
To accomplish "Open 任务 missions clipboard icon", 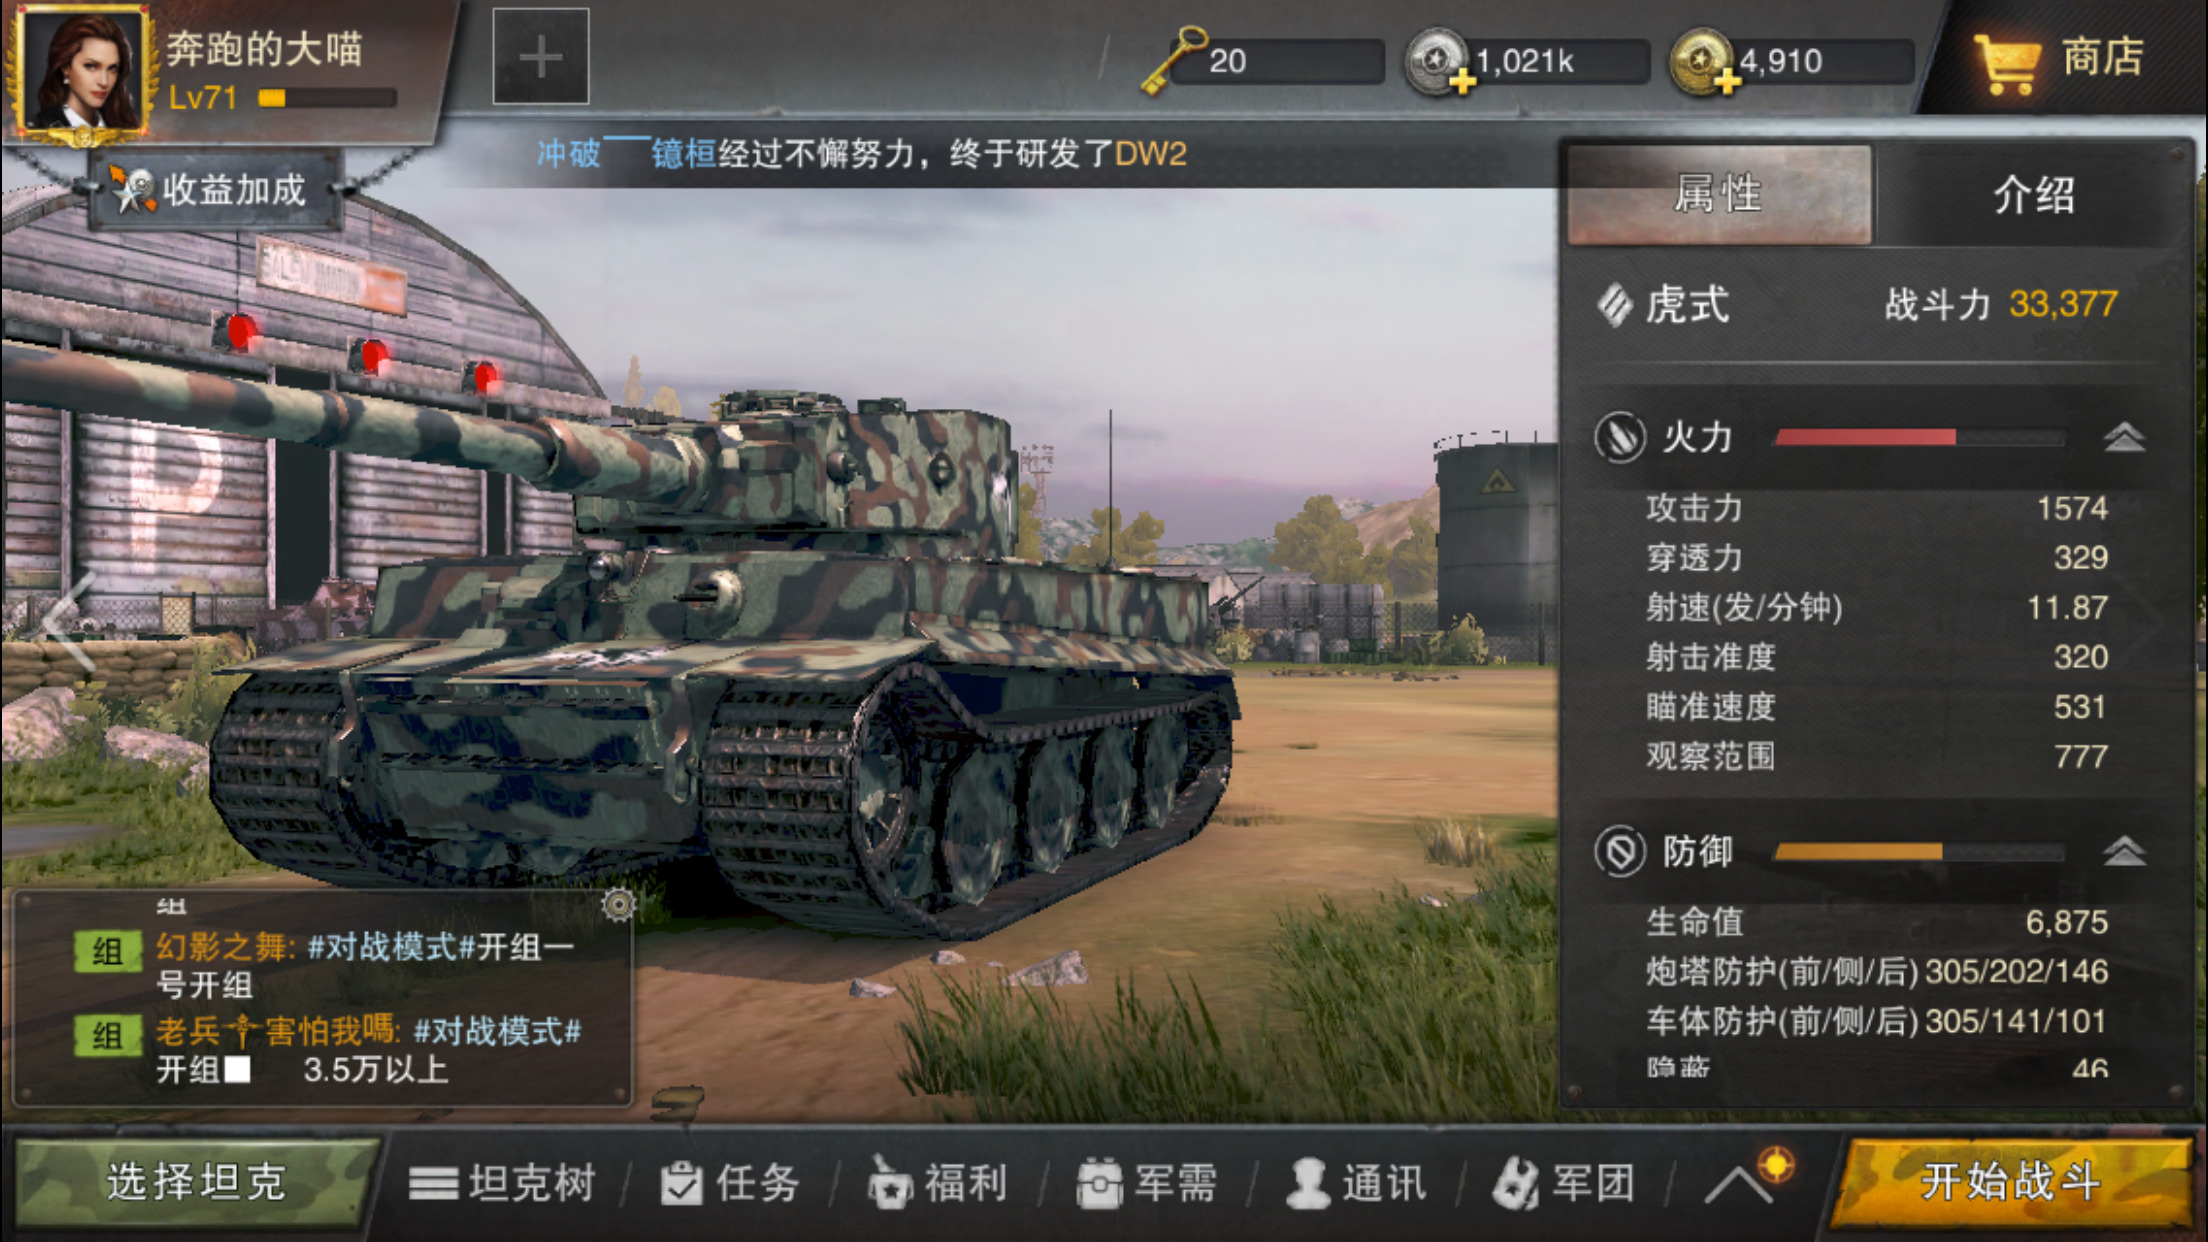I will [682, 1183].
